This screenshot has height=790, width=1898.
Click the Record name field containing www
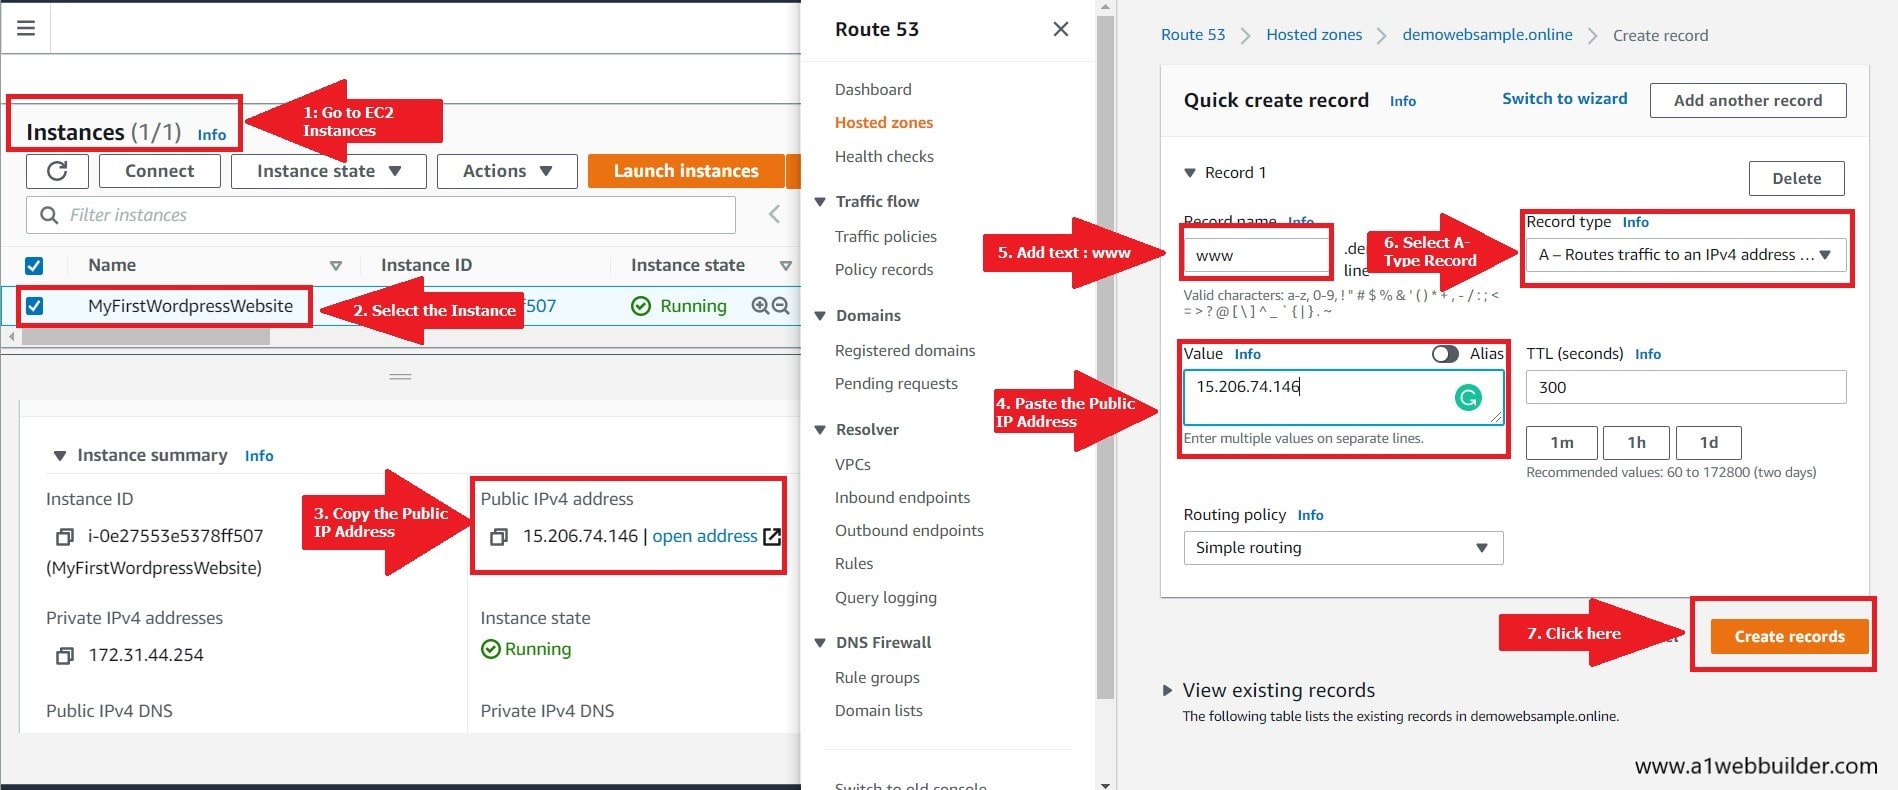point(1256,255)
